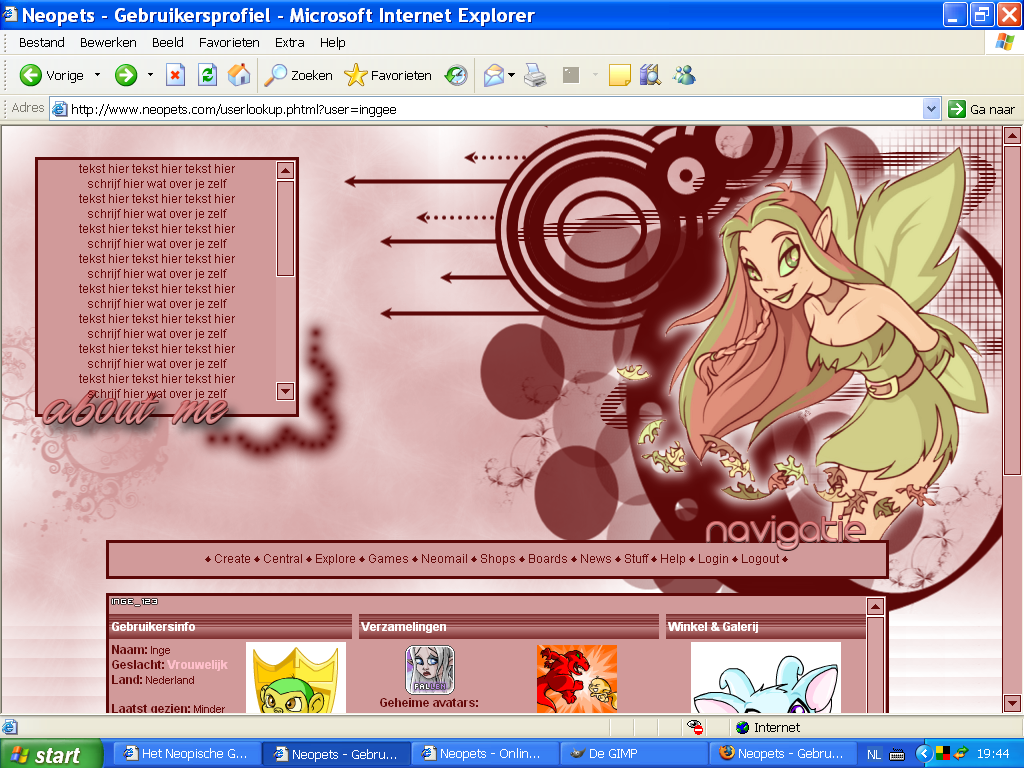Image resolution: width=1024 pixels, height=768 pixels.
Task: Click the Explore navigation link
Action: pos(335,558)
